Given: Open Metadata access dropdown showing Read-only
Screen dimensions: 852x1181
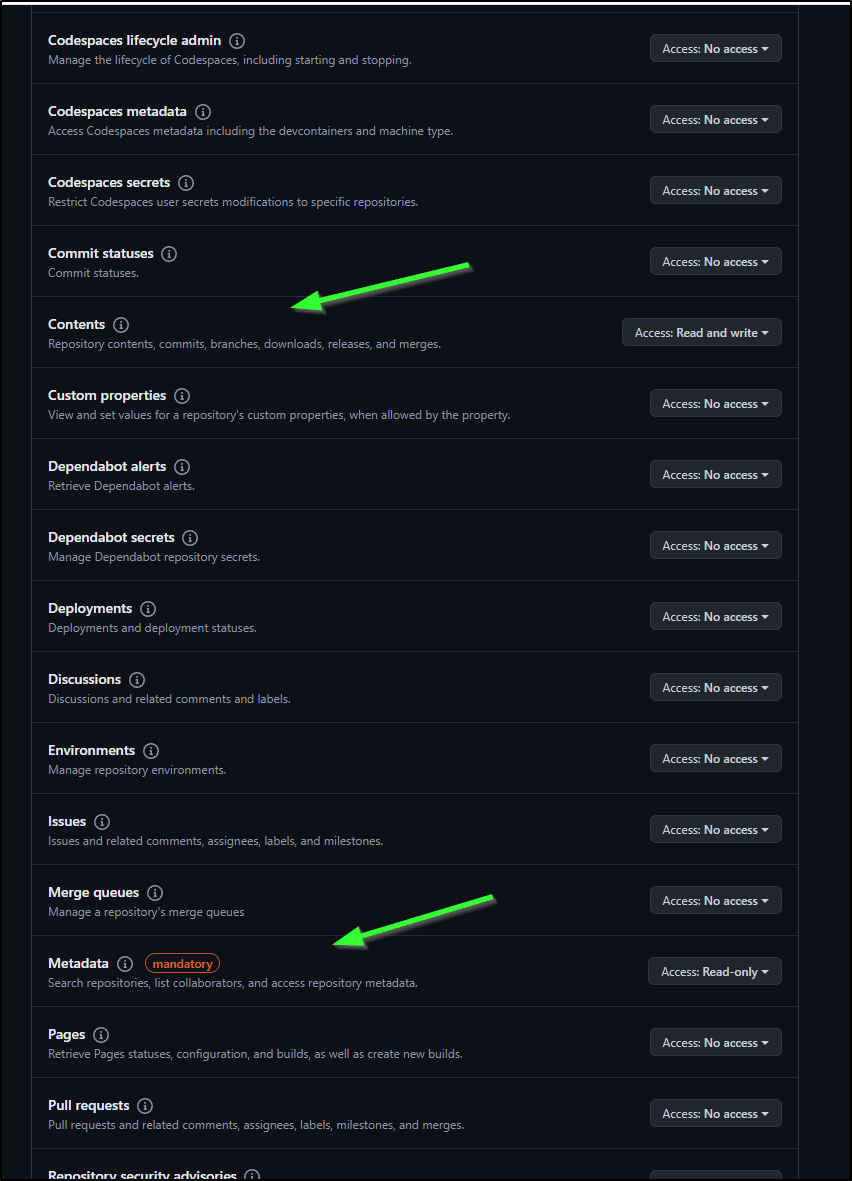Looking at the screenshot, I should pyautogui.click(x=714, y=972).
